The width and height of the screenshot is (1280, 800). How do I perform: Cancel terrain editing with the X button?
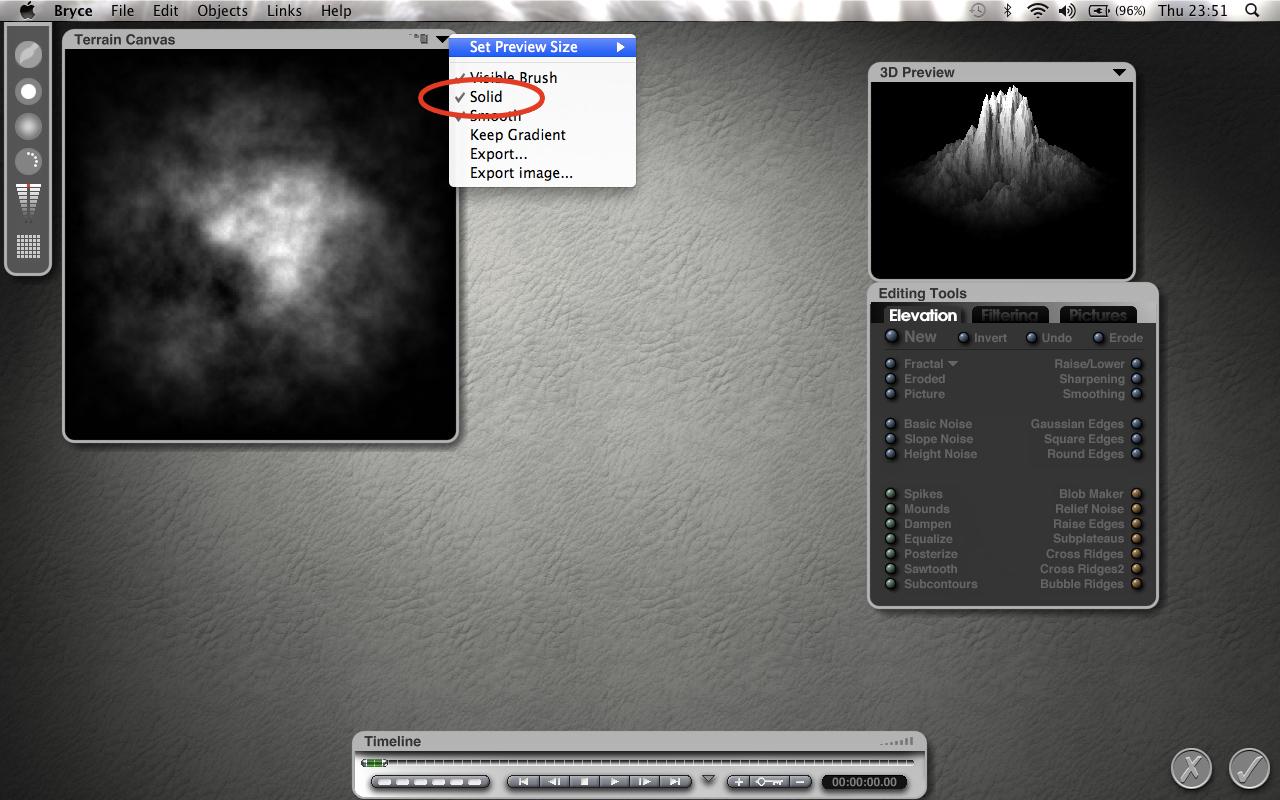1191,768
